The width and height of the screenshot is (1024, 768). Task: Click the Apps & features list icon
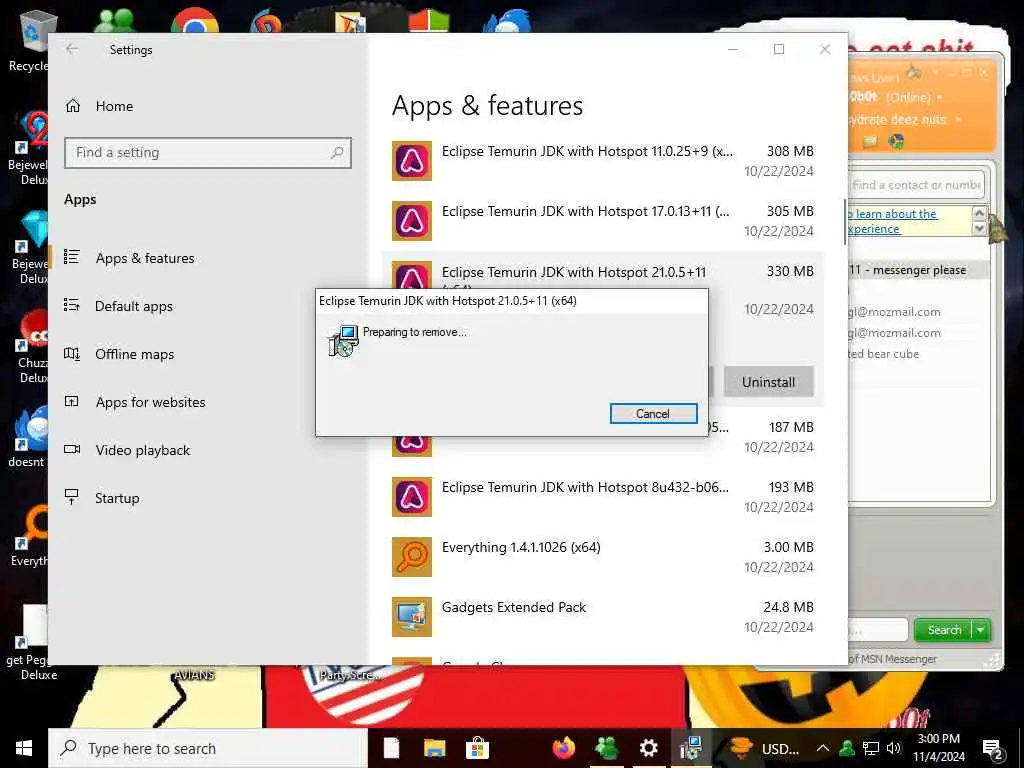[x=72, y=257]
